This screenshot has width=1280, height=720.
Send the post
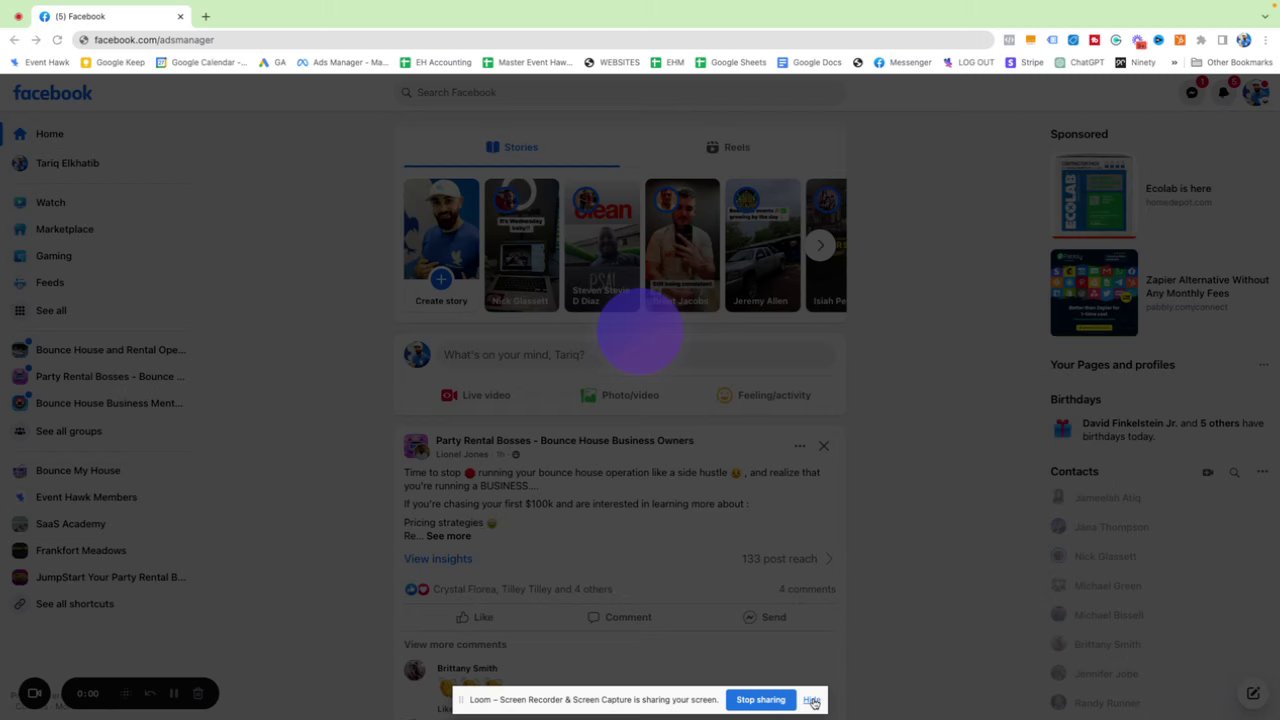(764, 617)
